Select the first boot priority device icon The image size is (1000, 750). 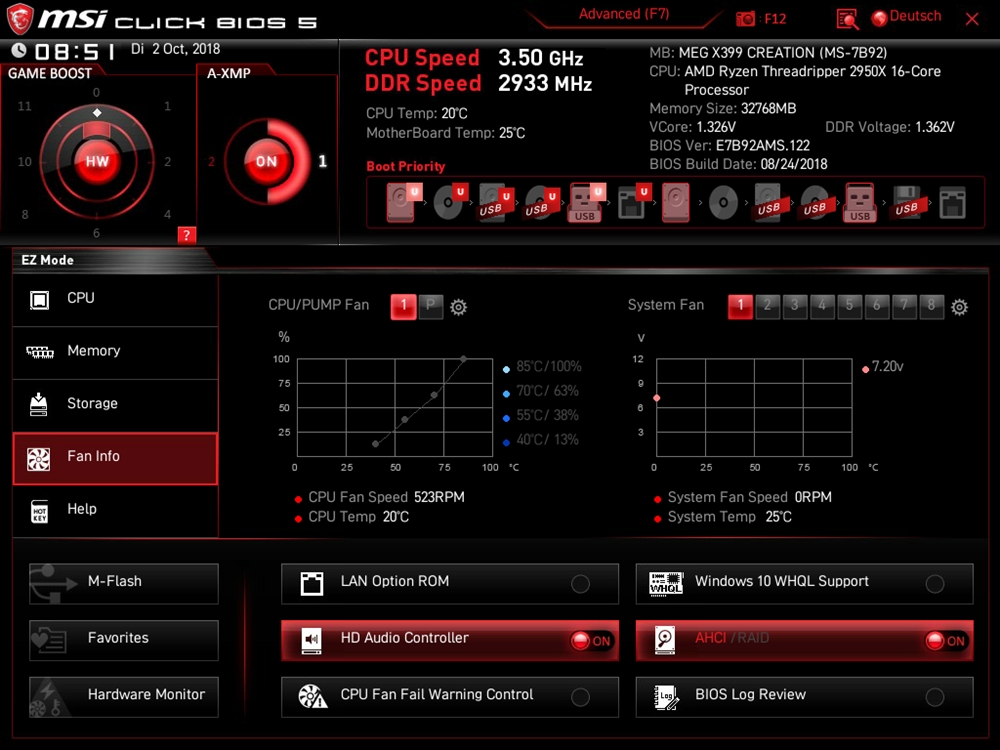[x=402, y=203]
